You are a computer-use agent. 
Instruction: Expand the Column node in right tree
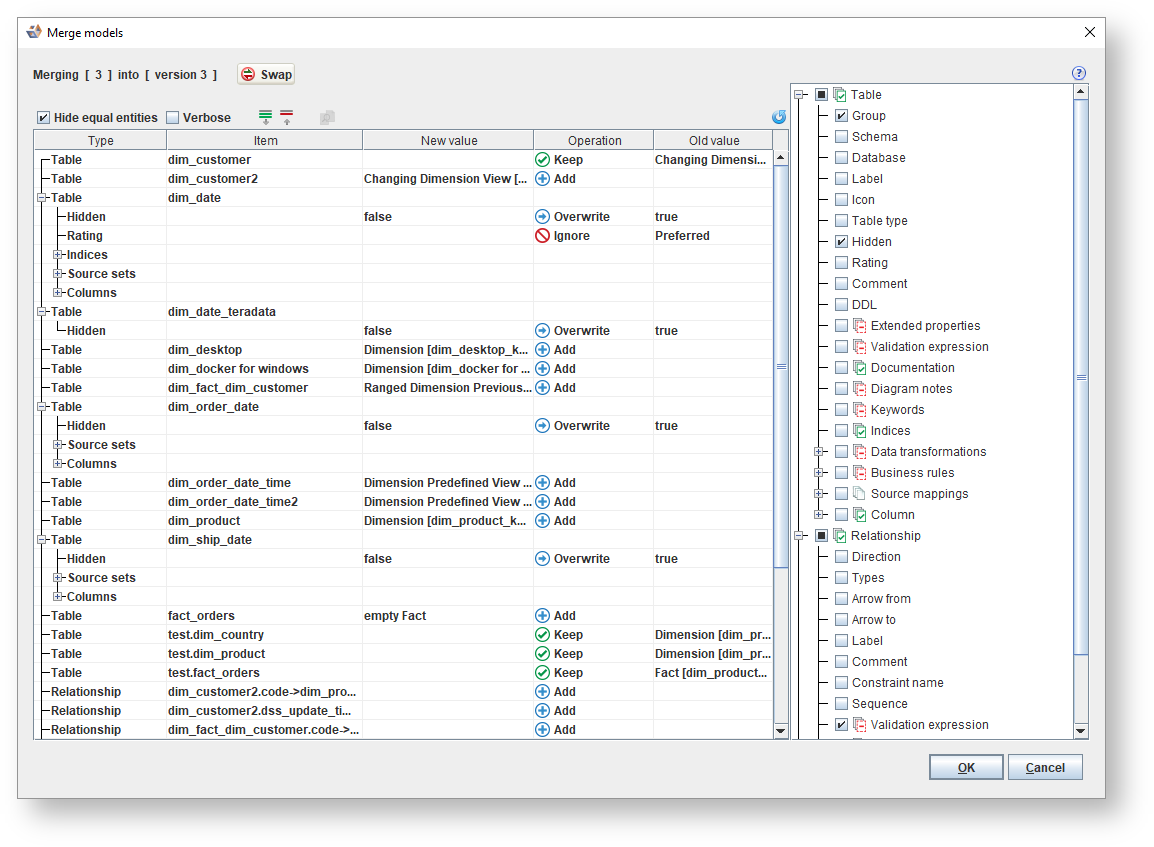click(x=818, y=514)
